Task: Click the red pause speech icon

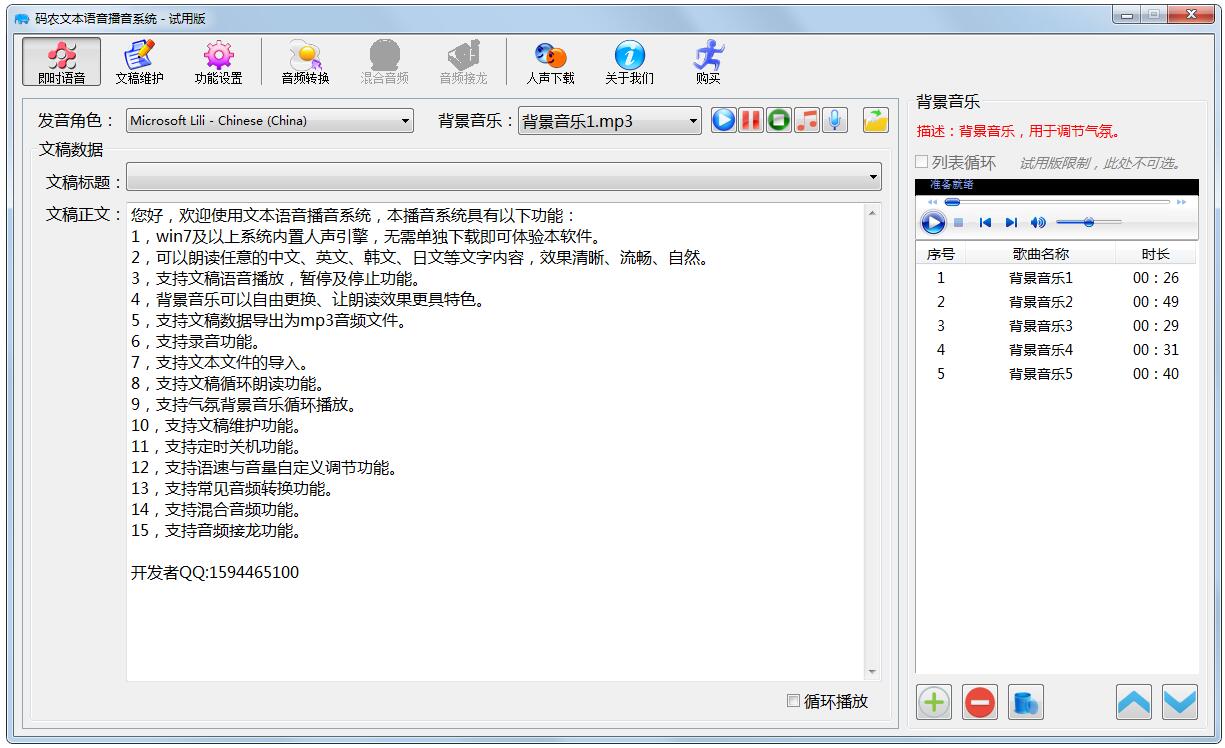Action: pos(751,120)
